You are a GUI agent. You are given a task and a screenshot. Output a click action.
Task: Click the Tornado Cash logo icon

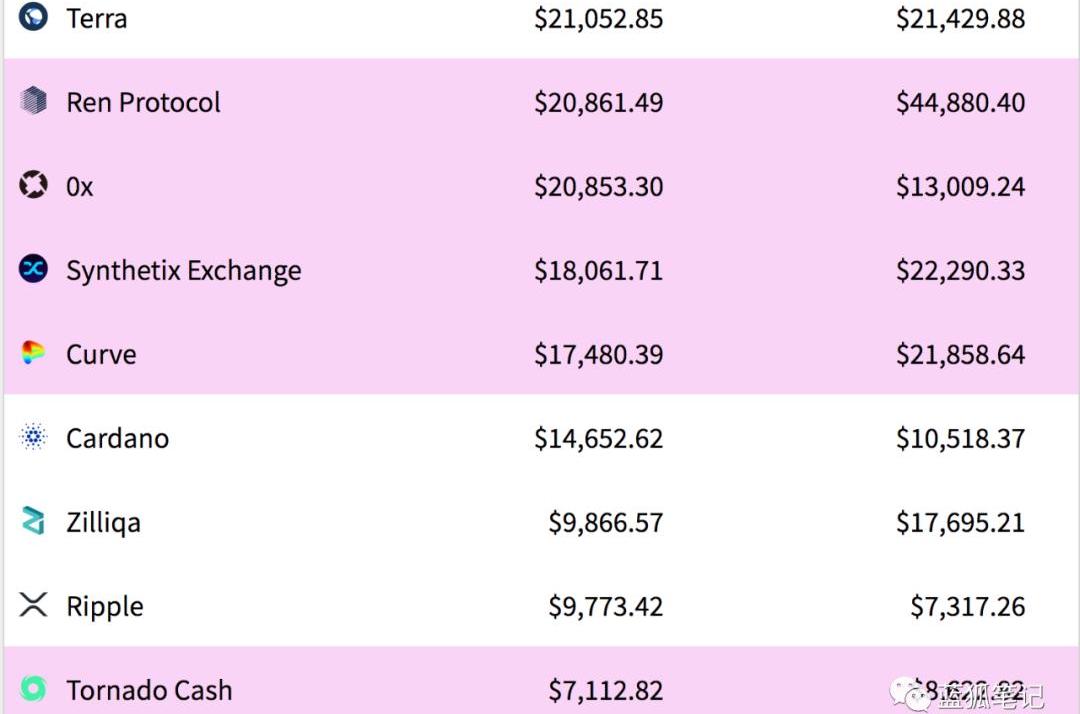(x=33, y=689)
